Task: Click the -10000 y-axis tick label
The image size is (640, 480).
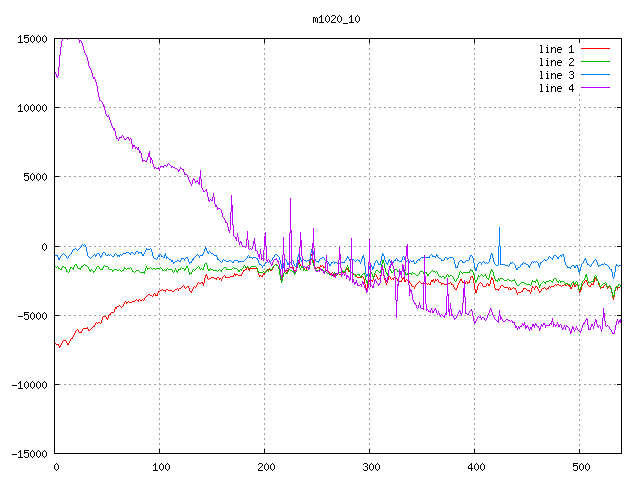Action: click(29, 384)
